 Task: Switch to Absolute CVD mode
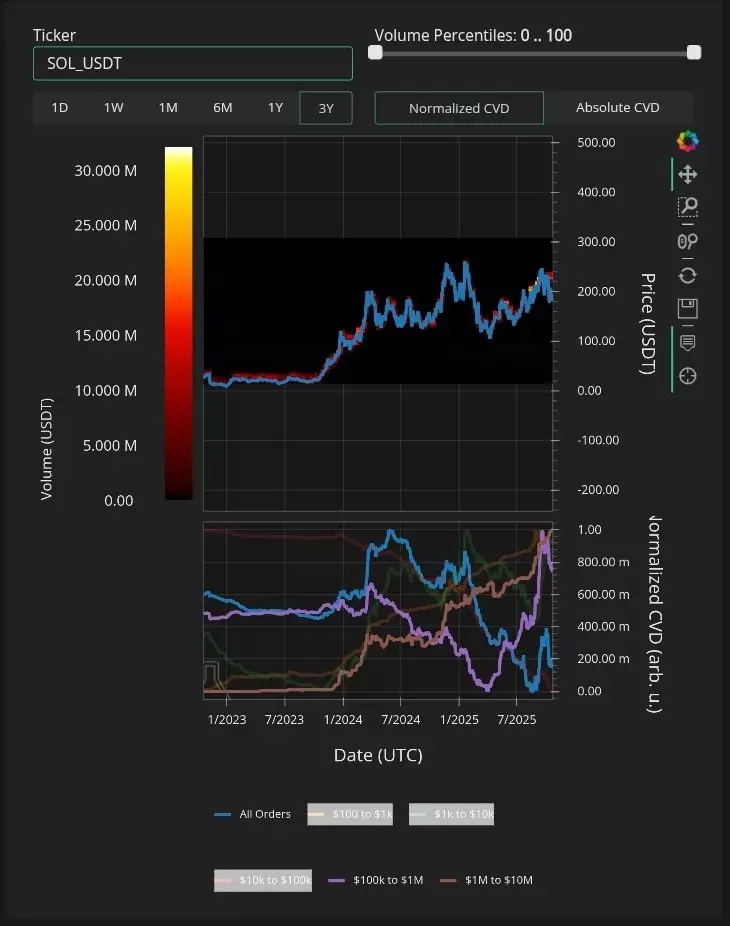pos(617,108)
